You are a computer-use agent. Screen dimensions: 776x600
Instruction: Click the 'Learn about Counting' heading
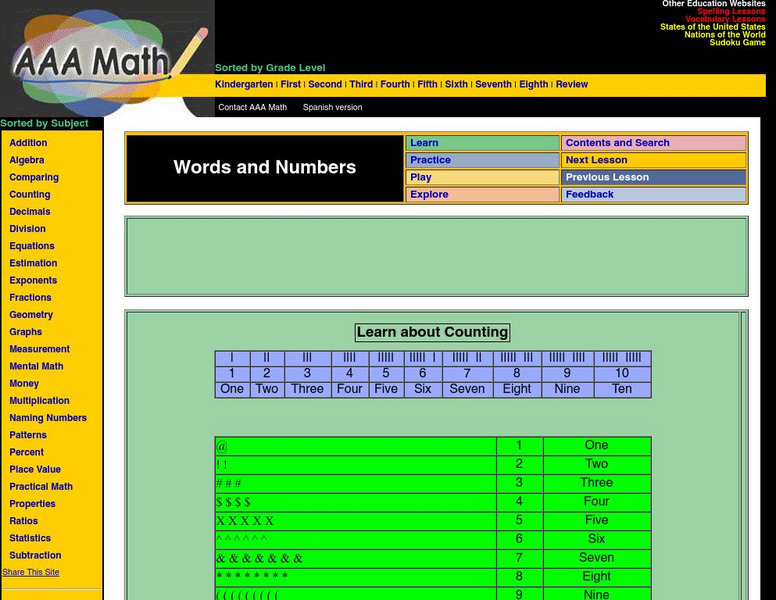point(433,332)
